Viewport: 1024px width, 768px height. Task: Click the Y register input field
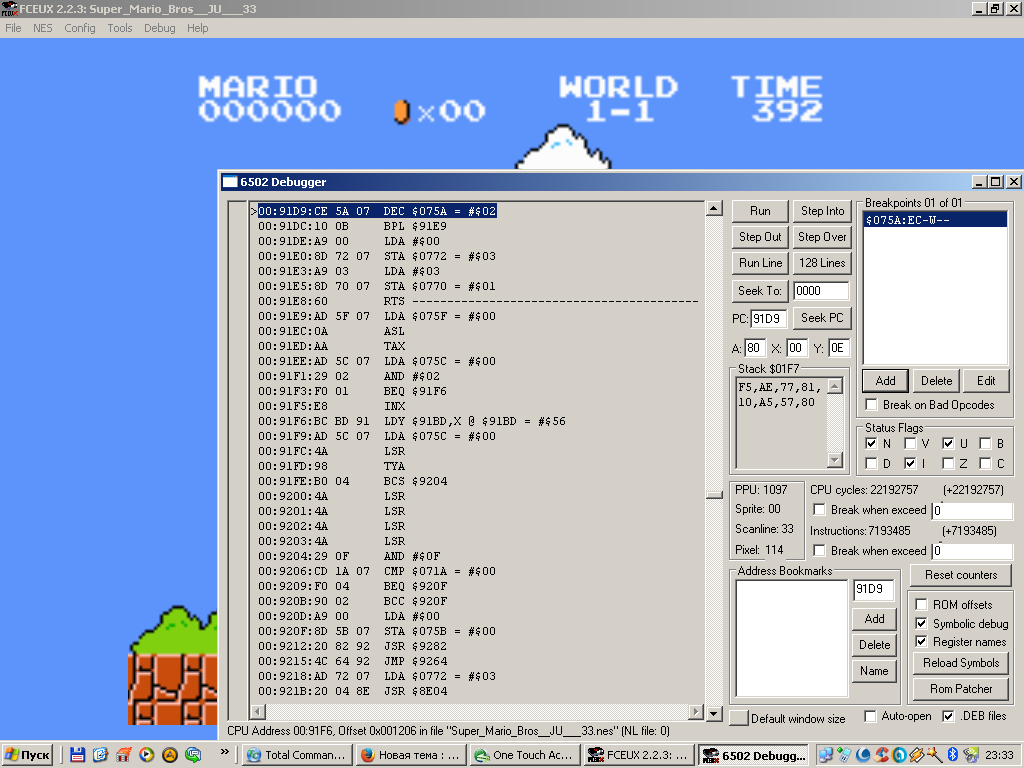pos(839,348)
